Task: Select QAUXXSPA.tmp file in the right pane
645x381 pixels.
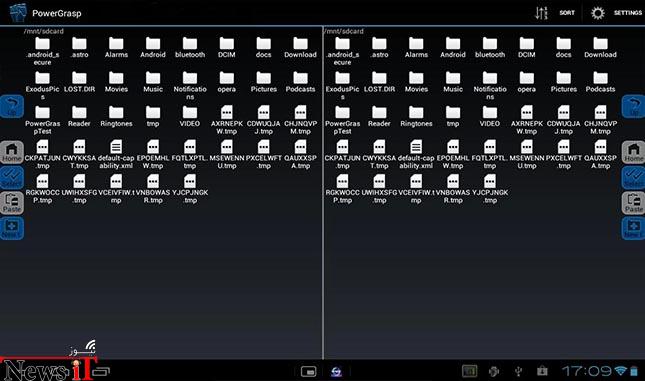Action: (x=601, y=155)
